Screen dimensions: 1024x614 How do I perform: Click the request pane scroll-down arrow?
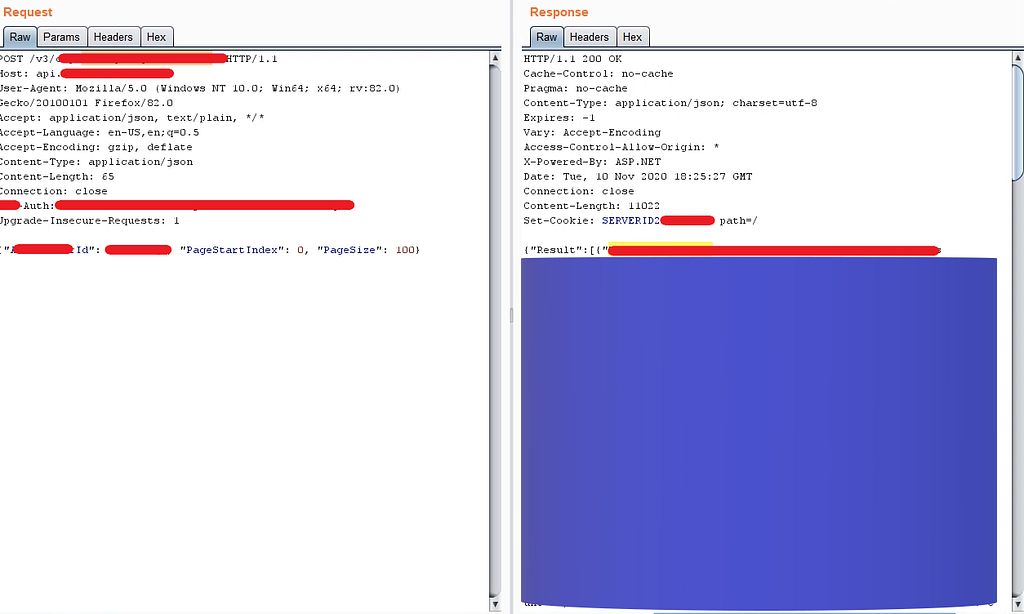[495, 604]
